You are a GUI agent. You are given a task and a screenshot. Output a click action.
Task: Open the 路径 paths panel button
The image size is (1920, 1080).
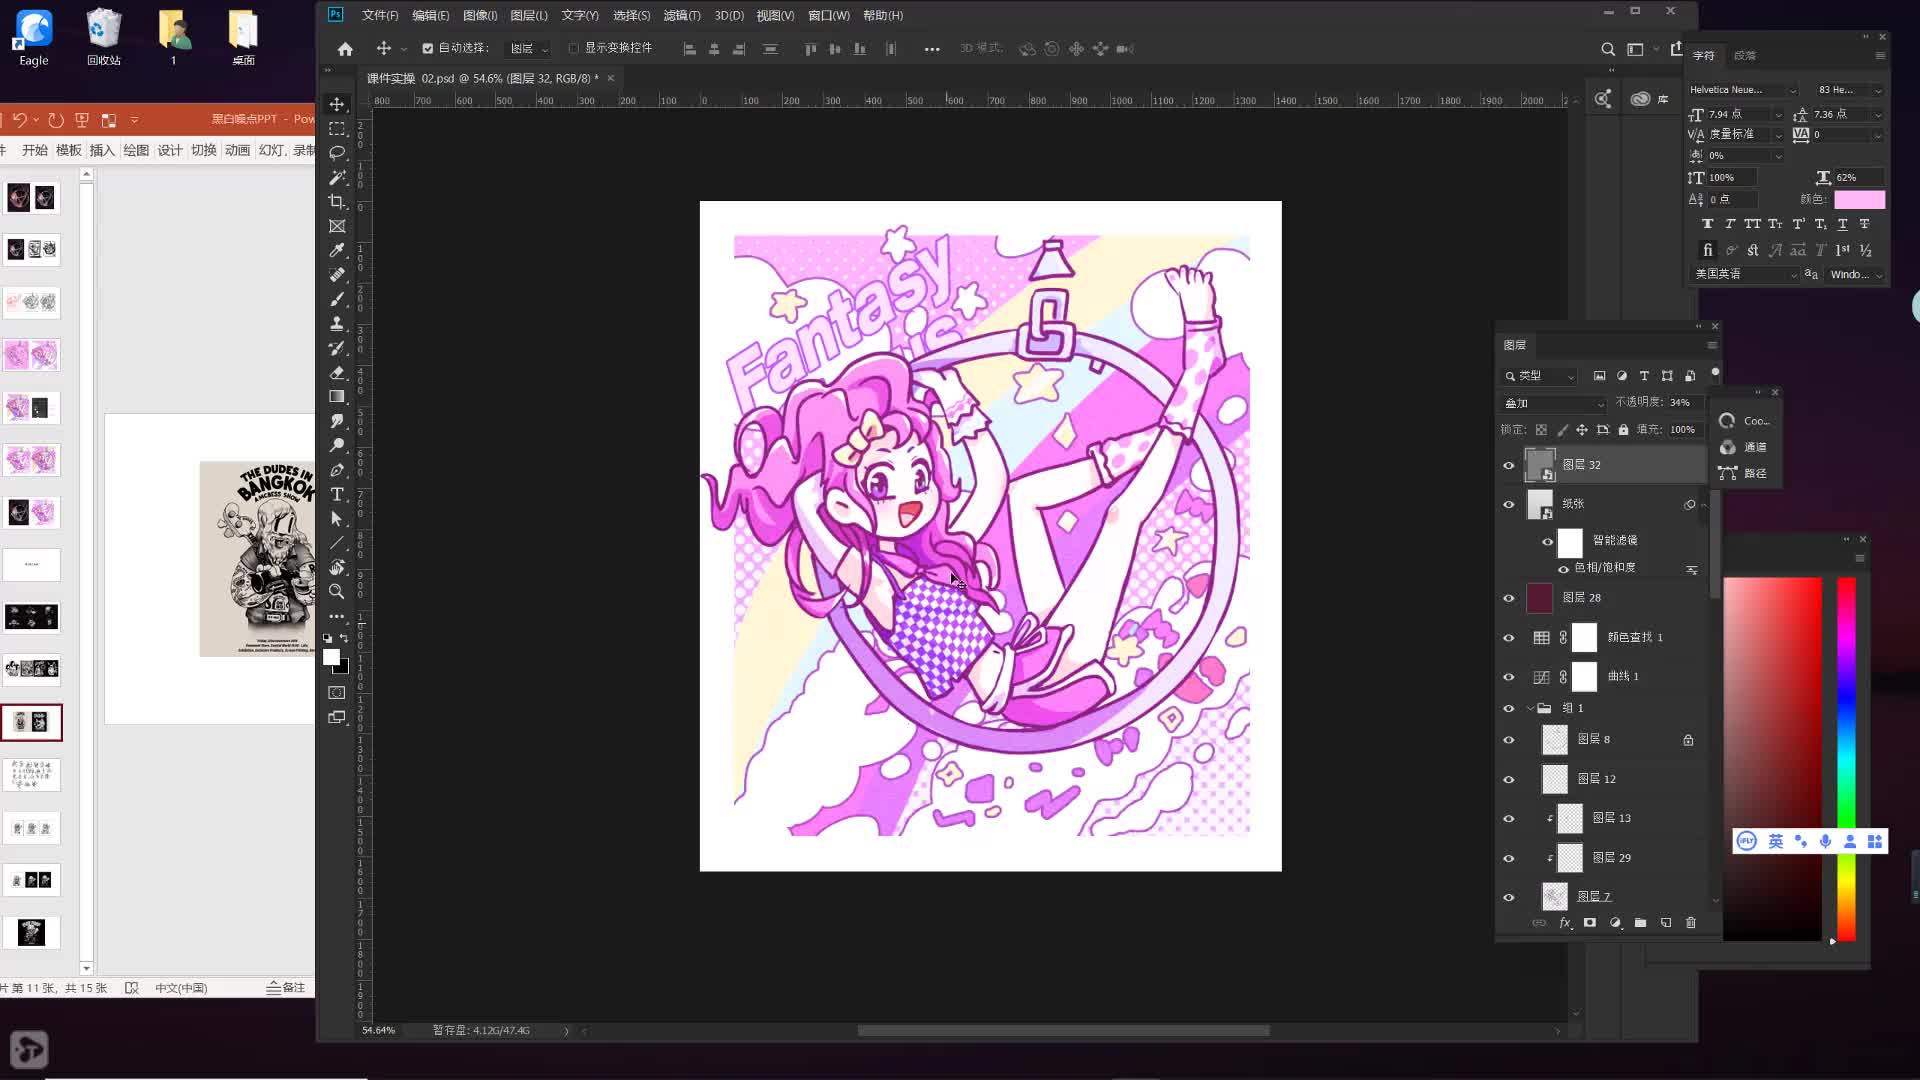(x=1744, y=473)
